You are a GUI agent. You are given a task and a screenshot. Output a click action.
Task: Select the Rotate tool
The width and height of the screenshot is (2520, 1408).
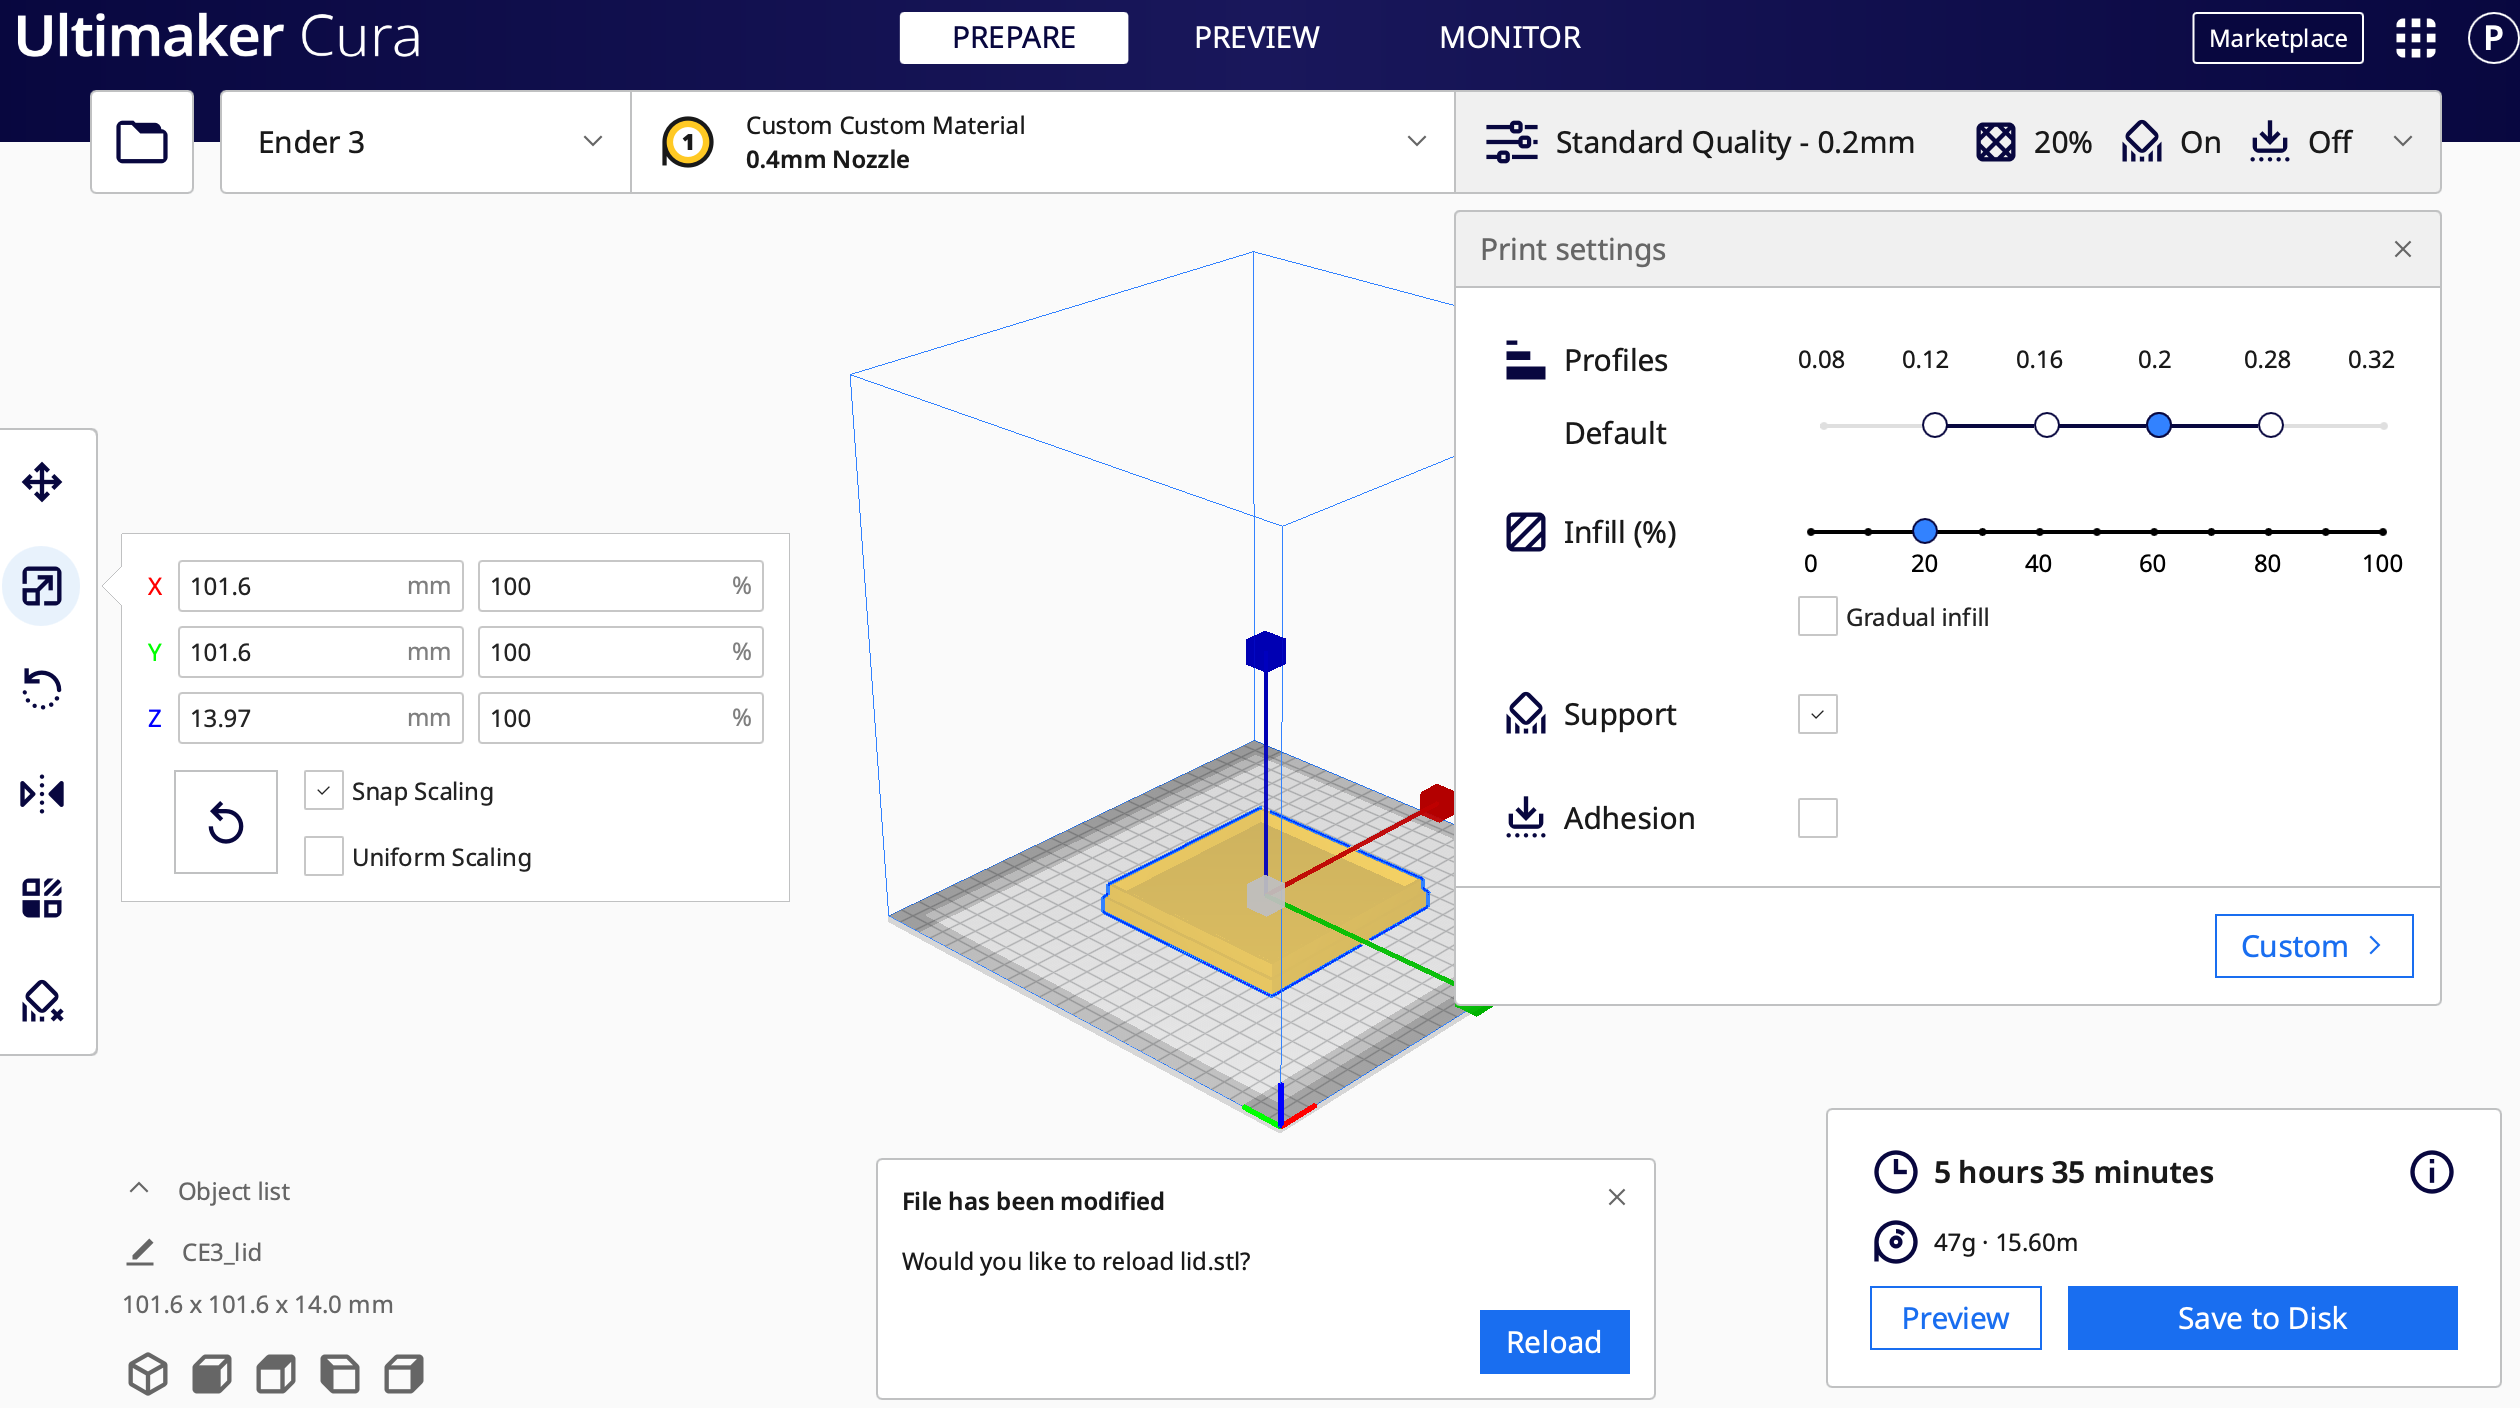[x=42, y=689]
